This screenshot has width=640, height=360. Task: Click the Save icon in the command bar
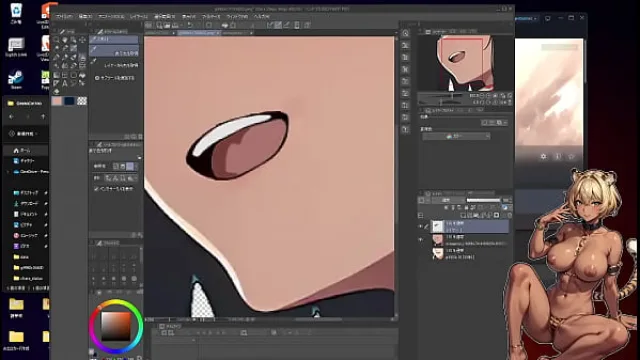(175, 25)
